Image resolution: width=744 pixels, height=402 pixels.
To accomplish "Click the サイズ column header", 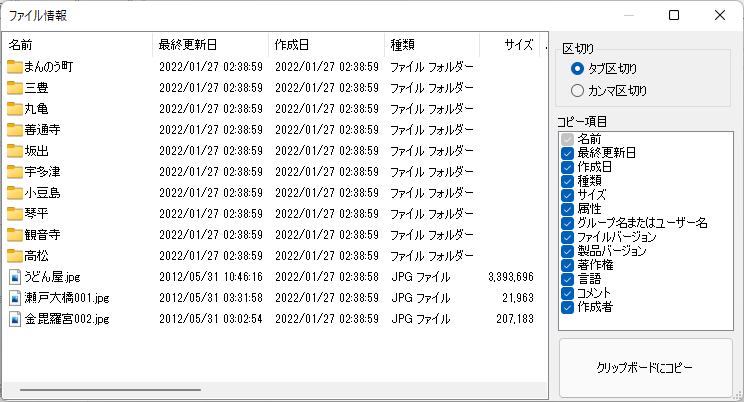I will (x=510, y=45).
